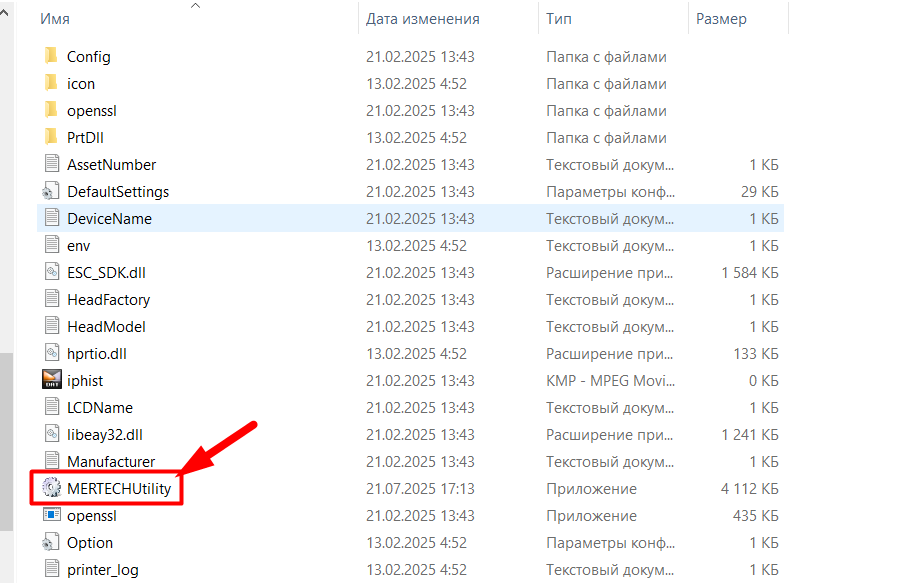Sort by the Размер column header
Screen dimensions: 905x583
click(x=721, y=19)
